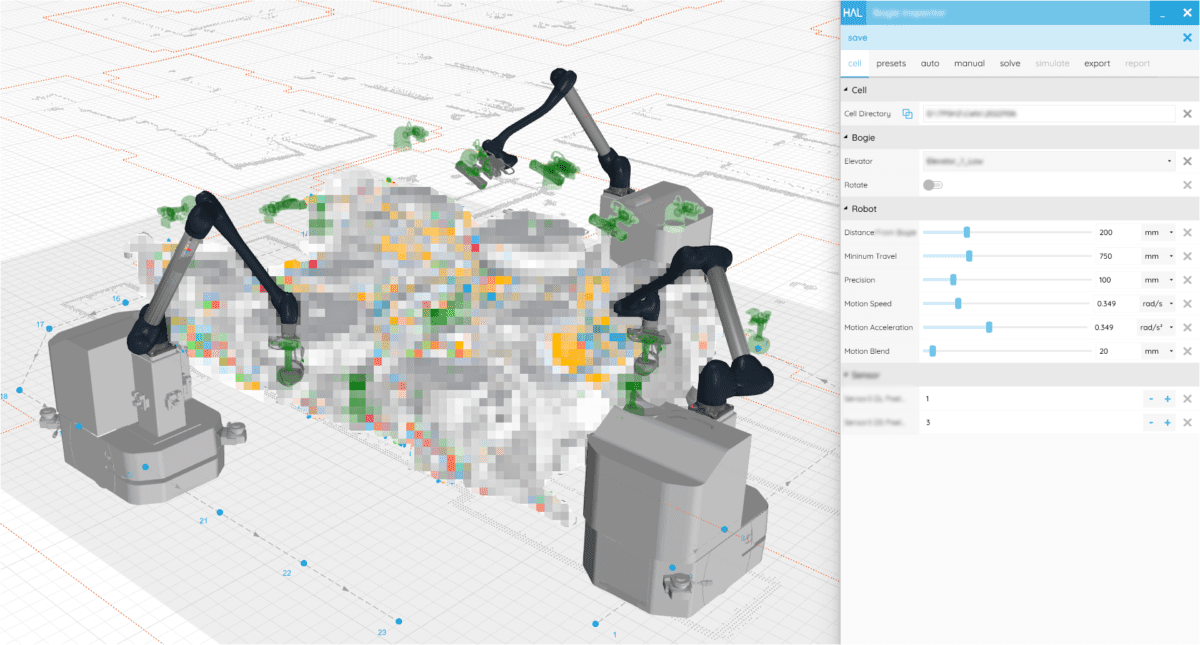
Task: Click the HAL logo icon
Action: point(852,13)
